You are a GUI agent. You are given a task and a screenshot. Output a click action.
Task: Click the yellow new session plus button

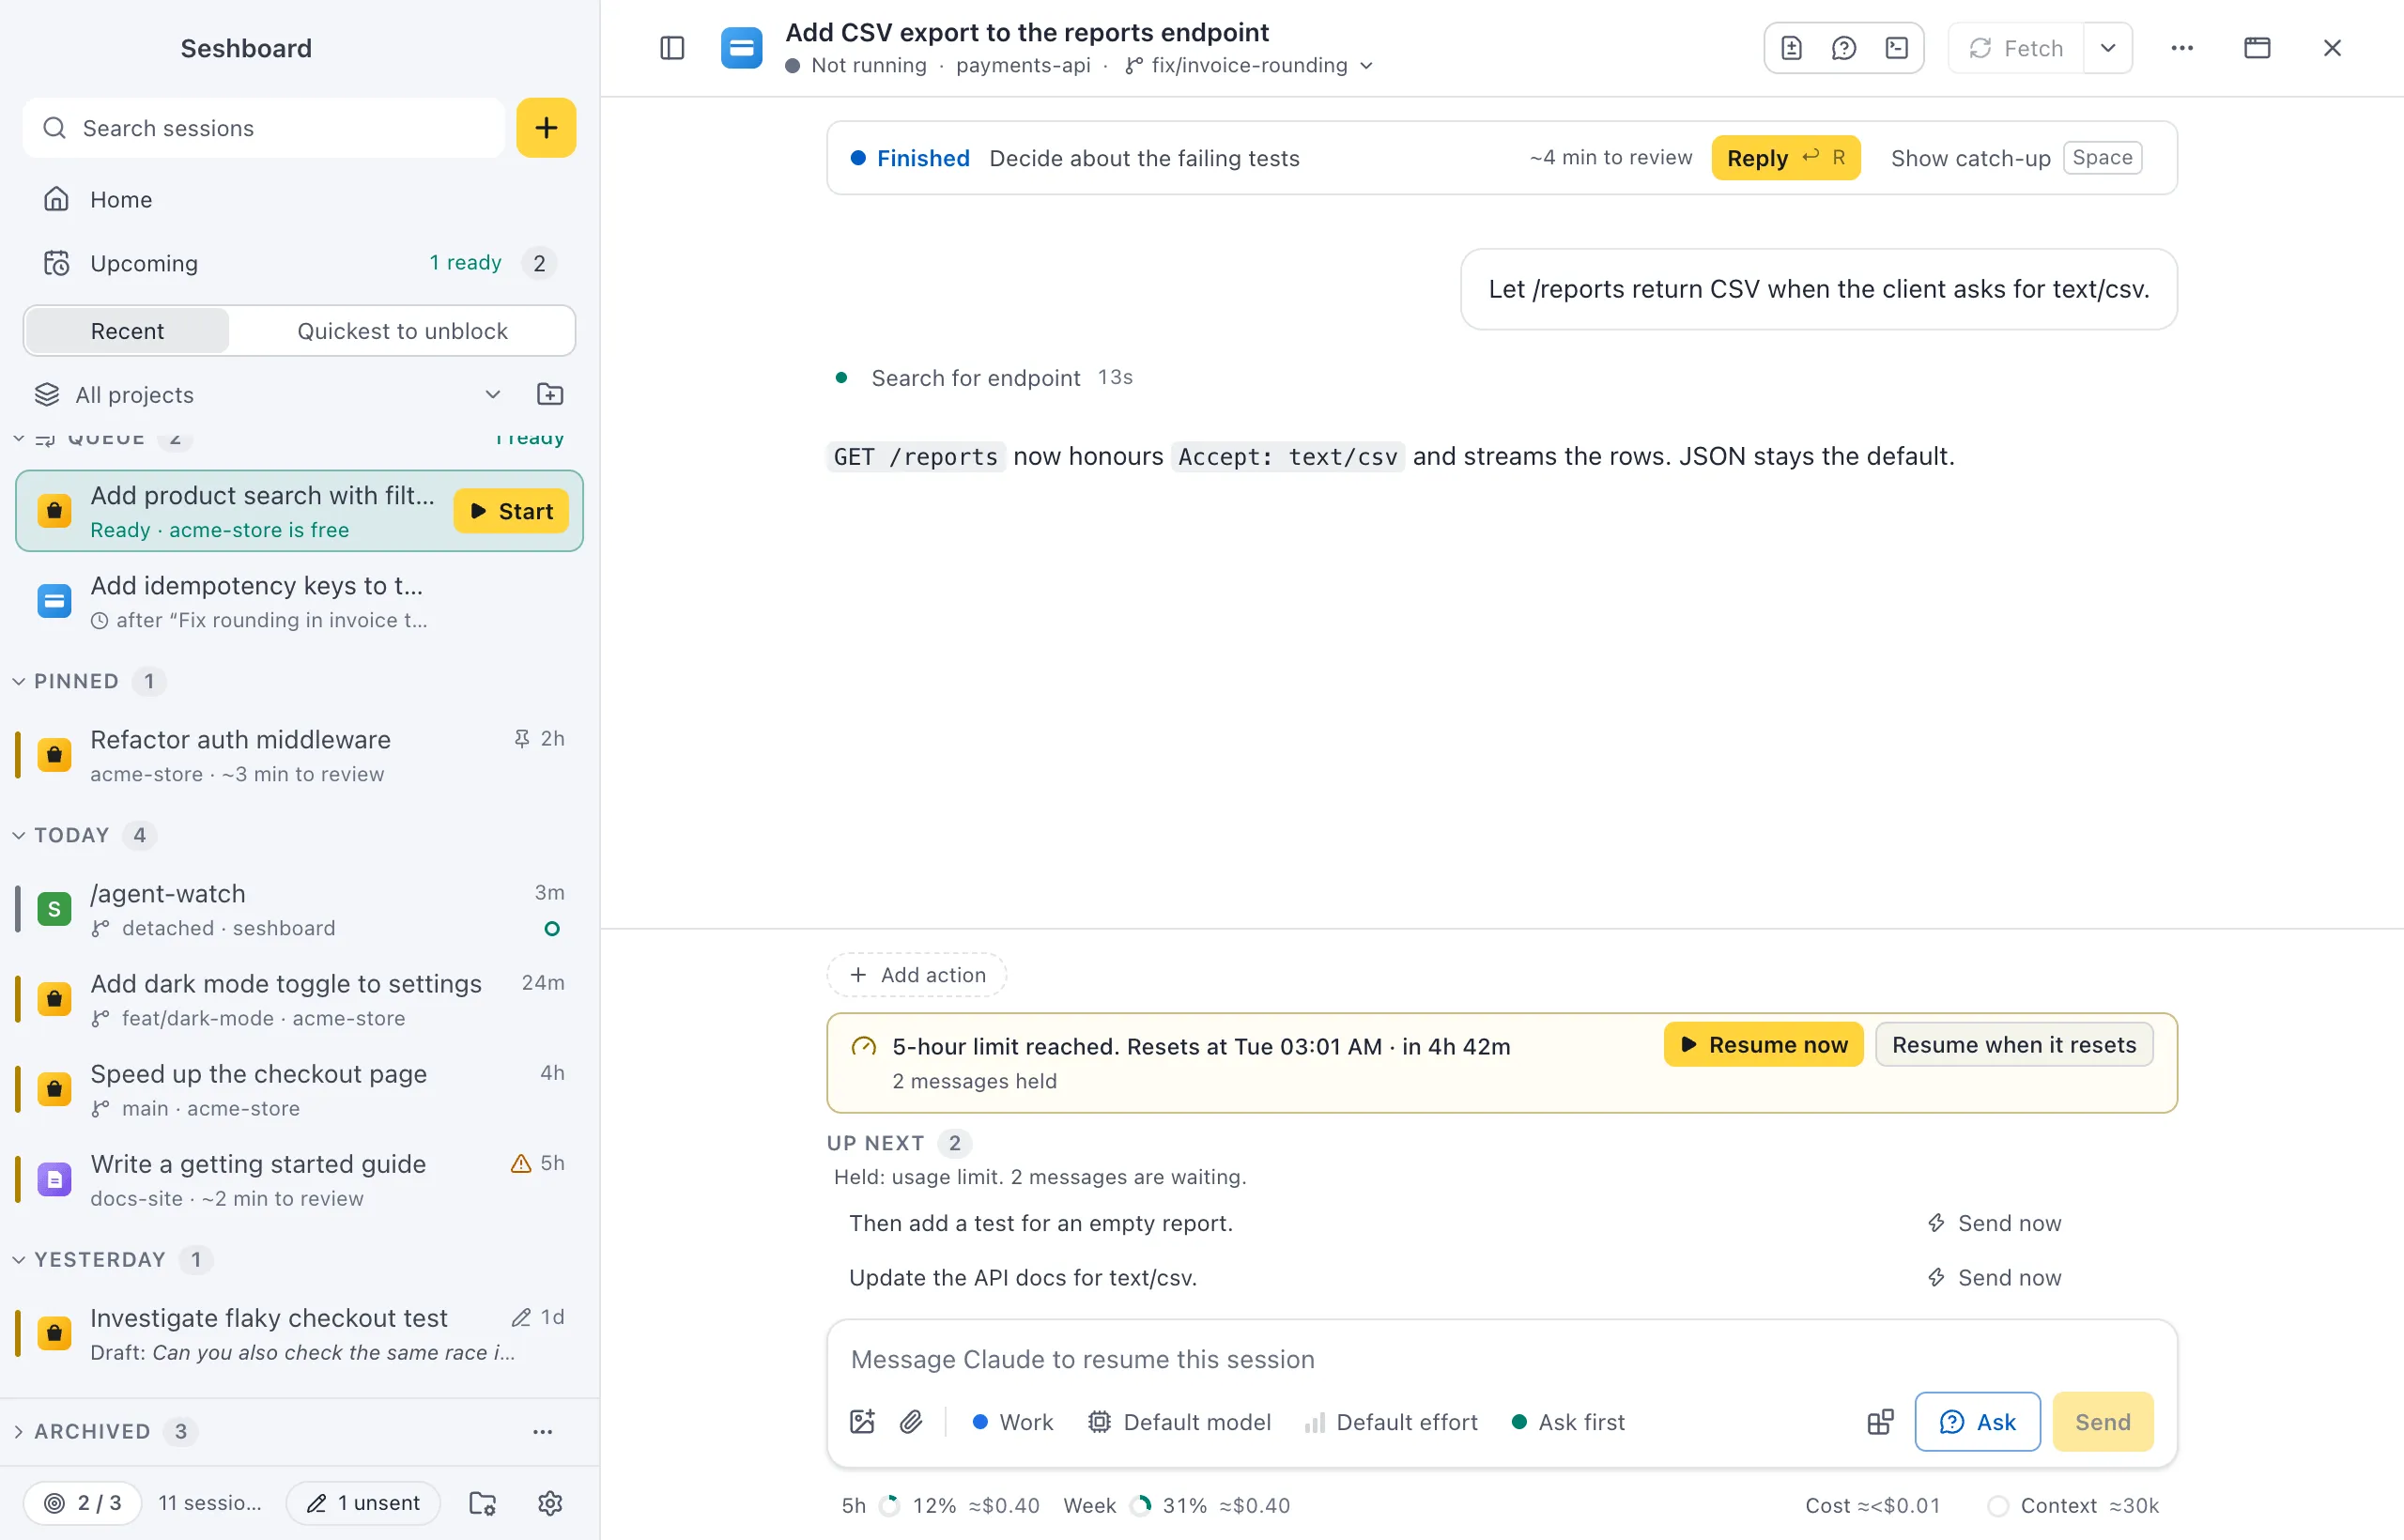[546, 128]
